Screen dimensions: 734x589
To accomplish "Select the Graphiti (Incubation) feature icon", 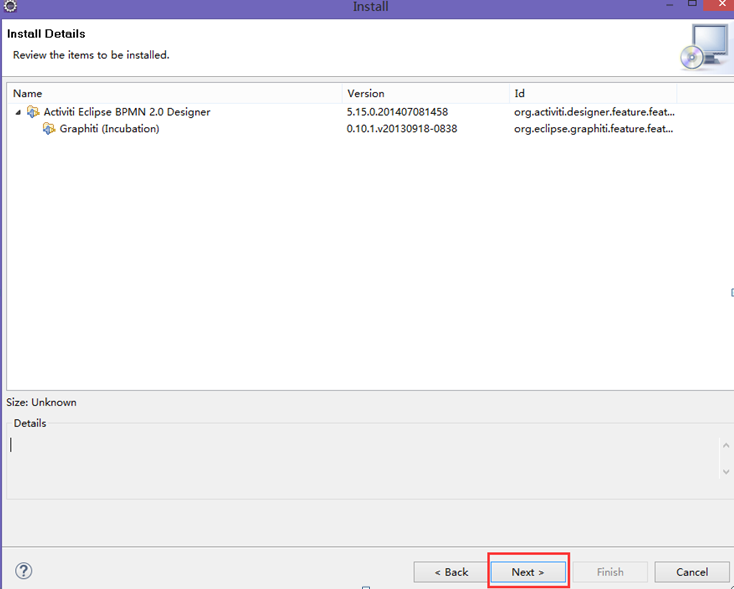I will [49, 129].
